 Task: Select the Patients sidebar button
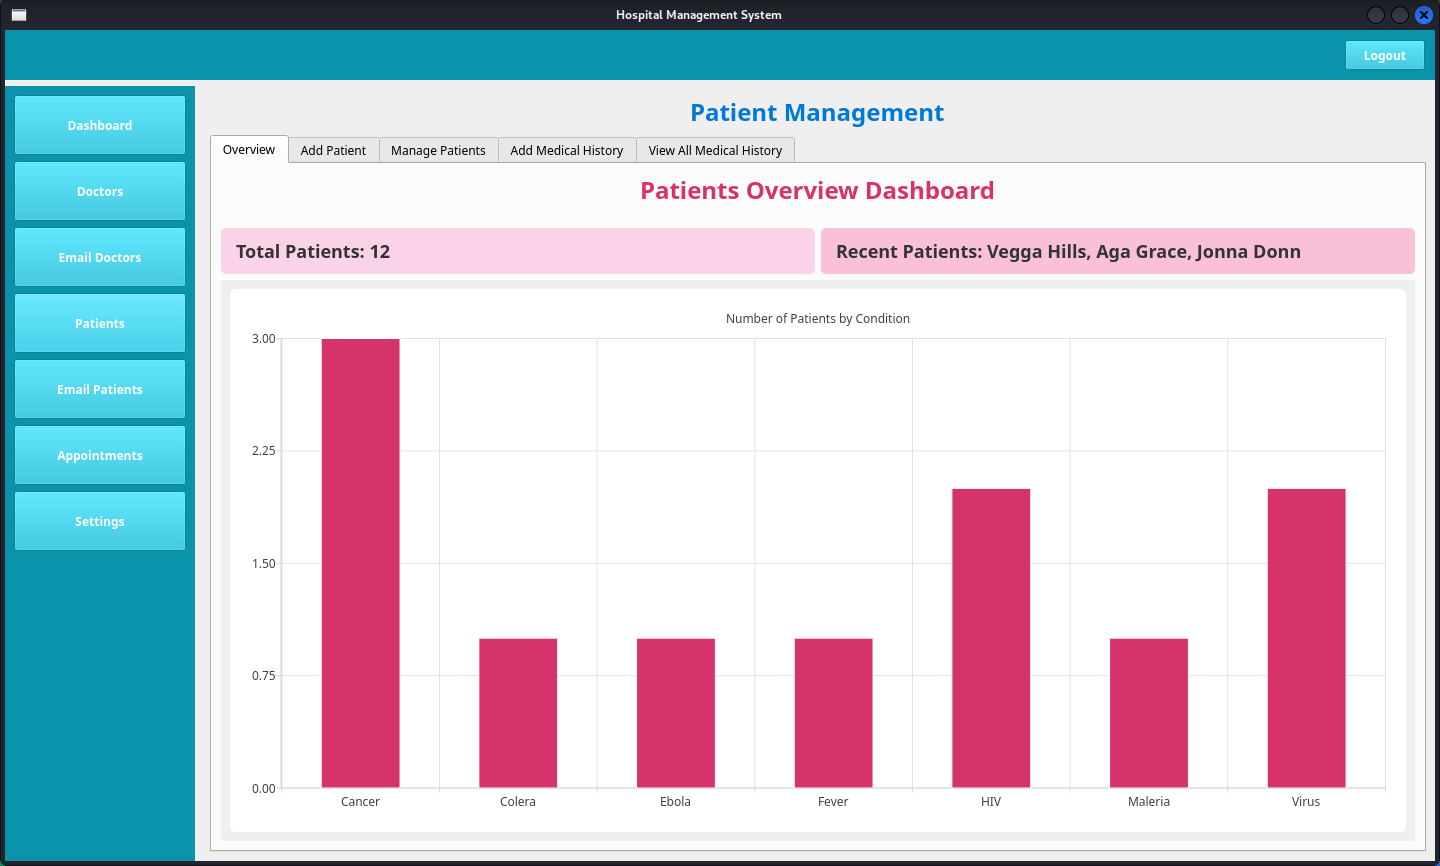tap(100, 323)
